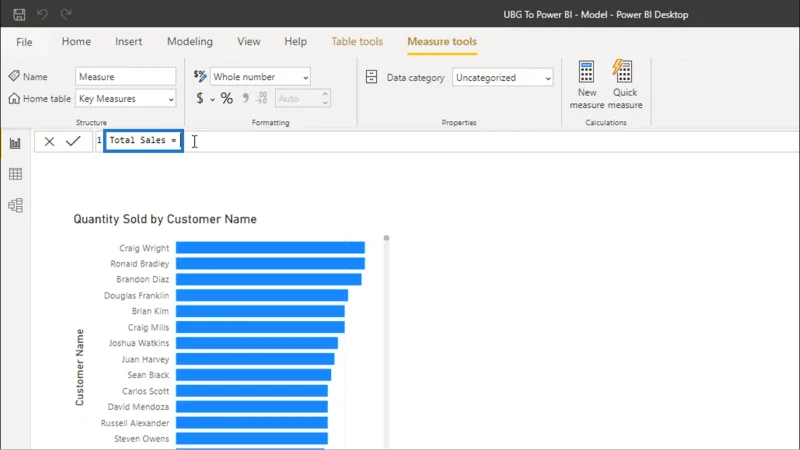Select the Craig Mills bar

260,327
